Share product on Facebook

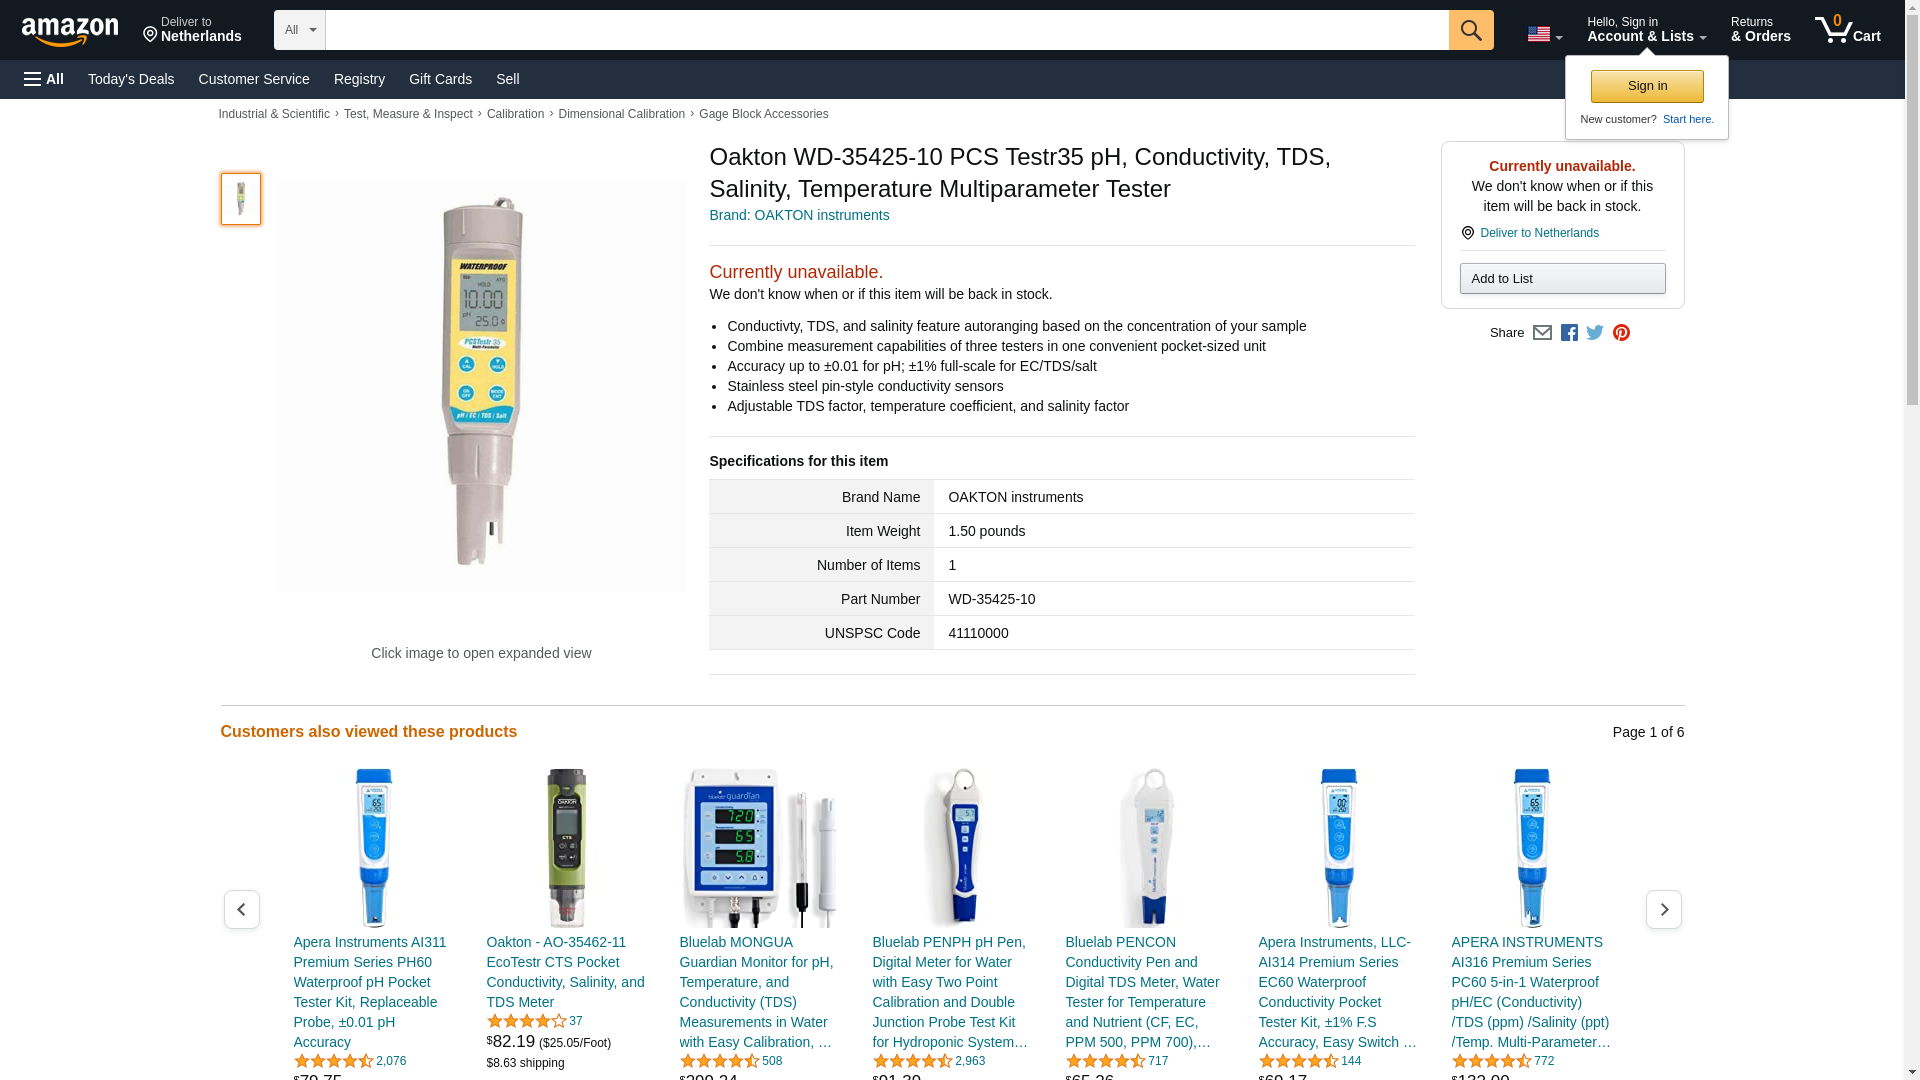(1569, 333)
